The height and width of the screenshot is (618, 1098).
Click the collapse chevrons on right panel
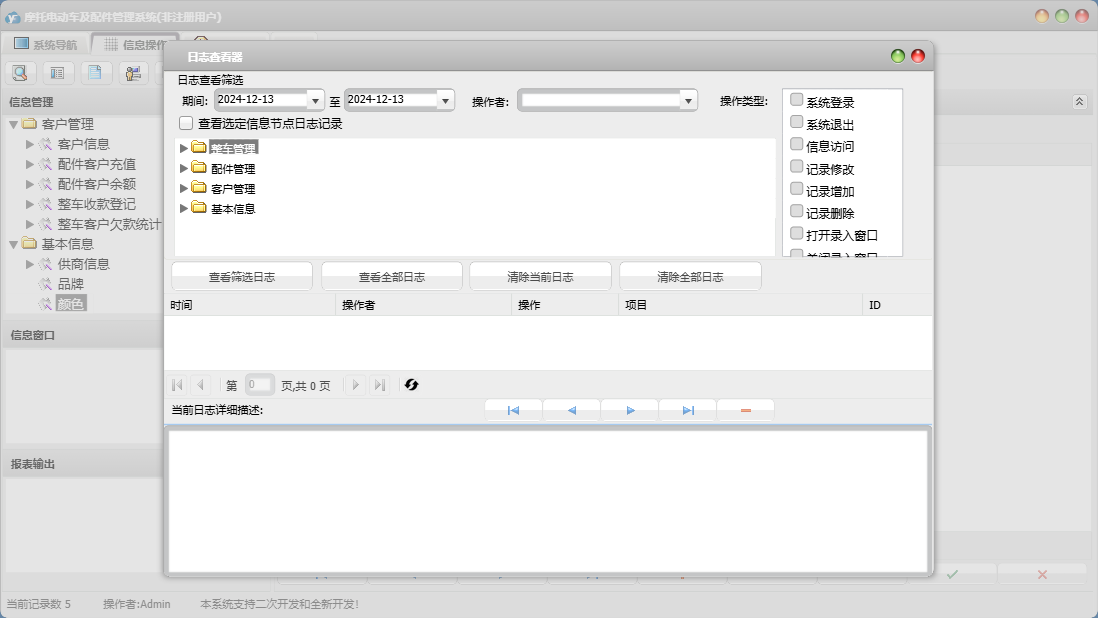click(1079, 102)
